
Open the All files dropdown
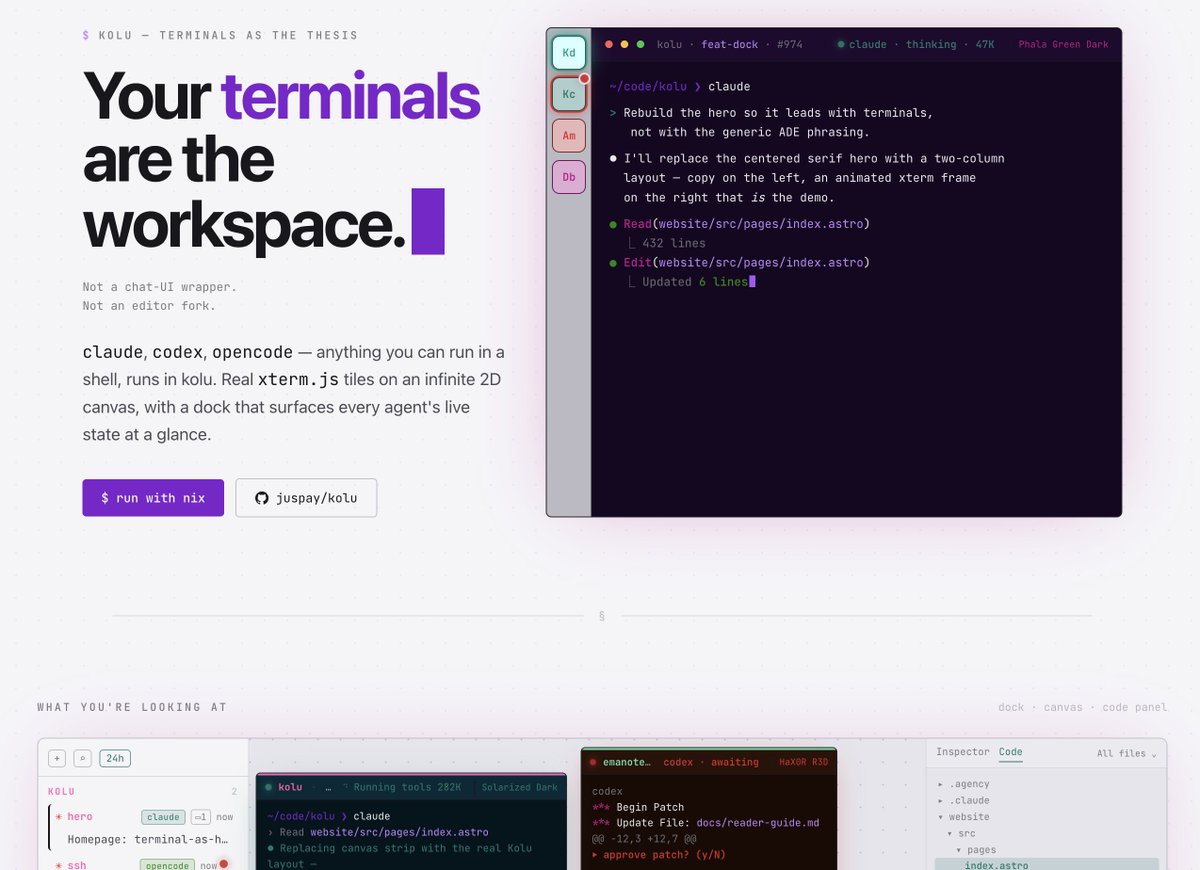(x=1126, y=754)
